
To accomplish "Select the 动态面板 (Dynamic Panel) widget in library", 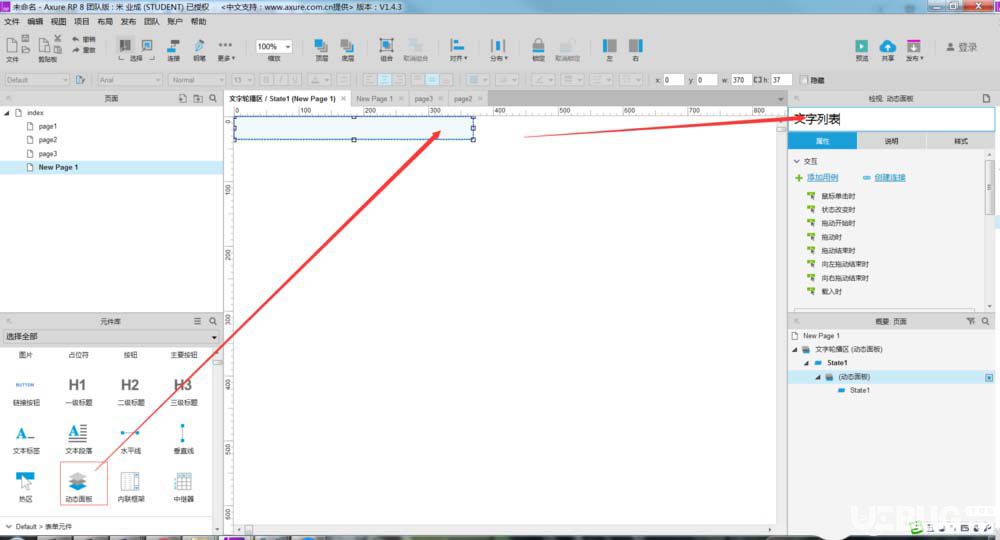I will coord(78,486).
